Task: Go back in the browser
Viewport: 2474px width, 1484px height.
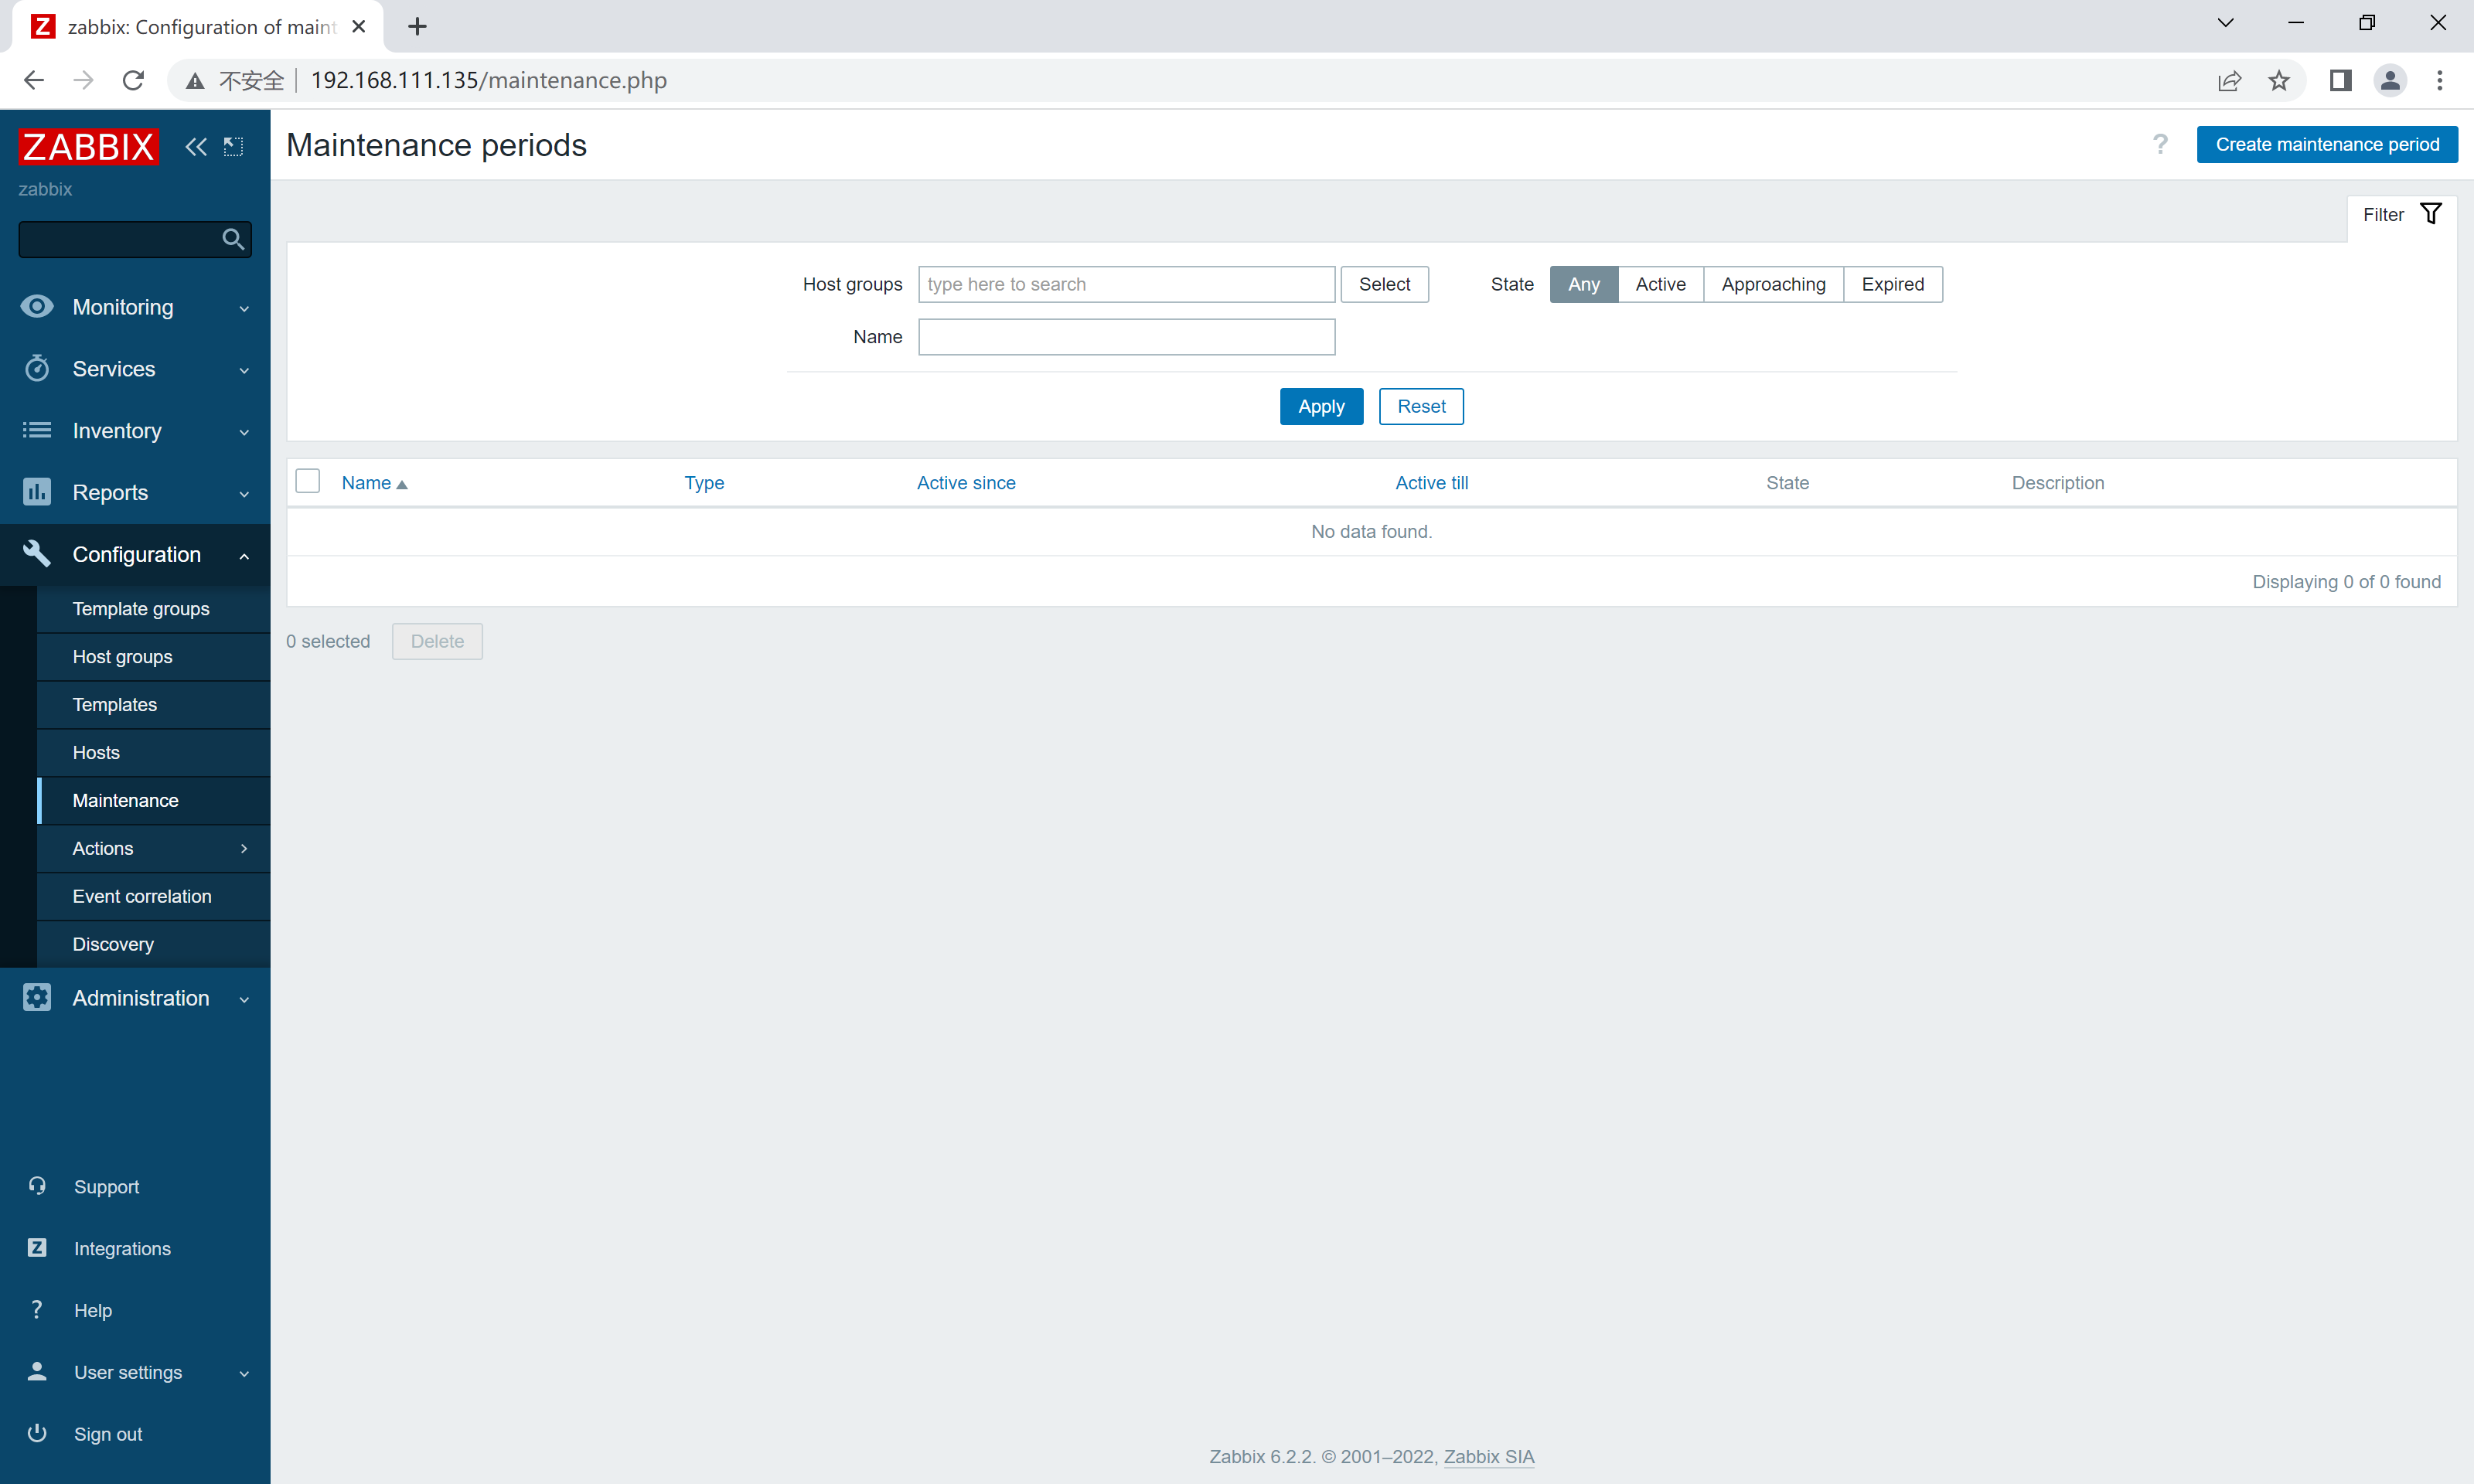Action: coord(33,80)
